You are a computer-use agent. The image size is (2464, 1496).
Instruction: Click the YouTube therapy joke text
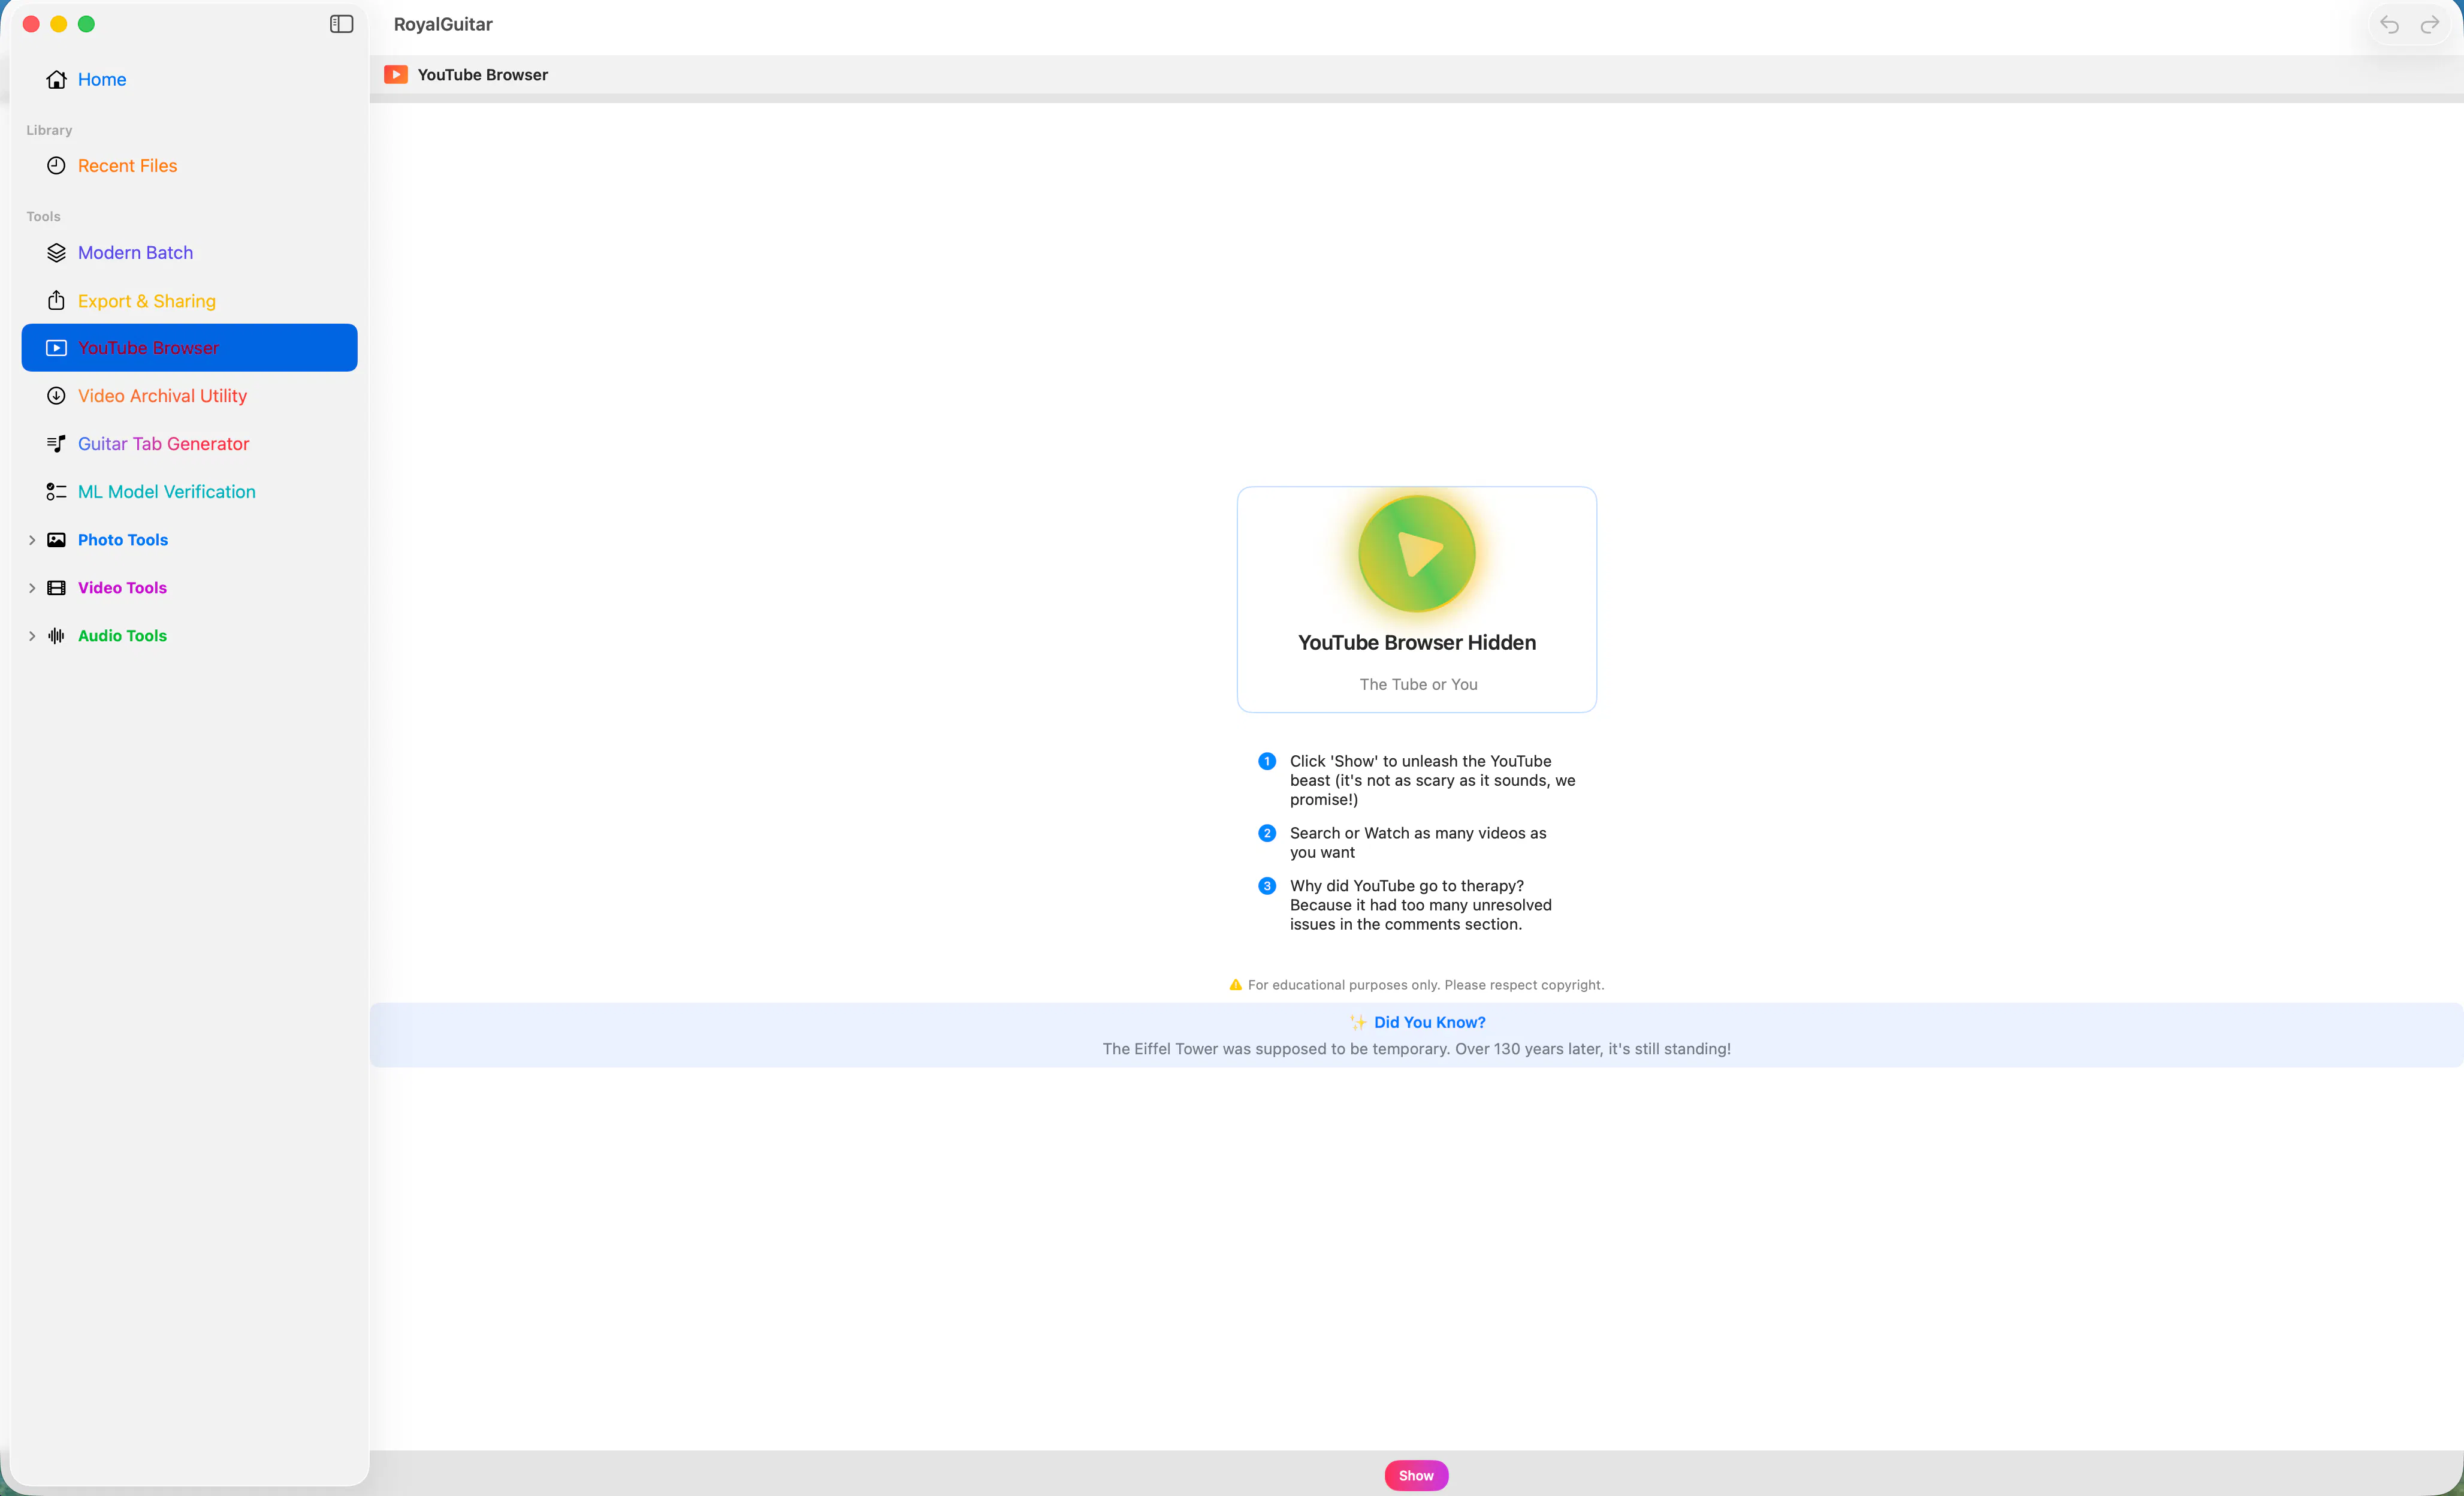tap(1421, 905)
